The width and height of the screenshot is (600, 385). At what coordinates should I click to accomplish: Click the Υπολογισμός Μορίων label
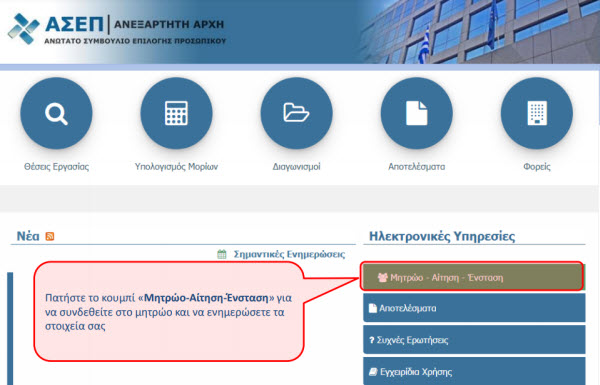tap(176, 167)
